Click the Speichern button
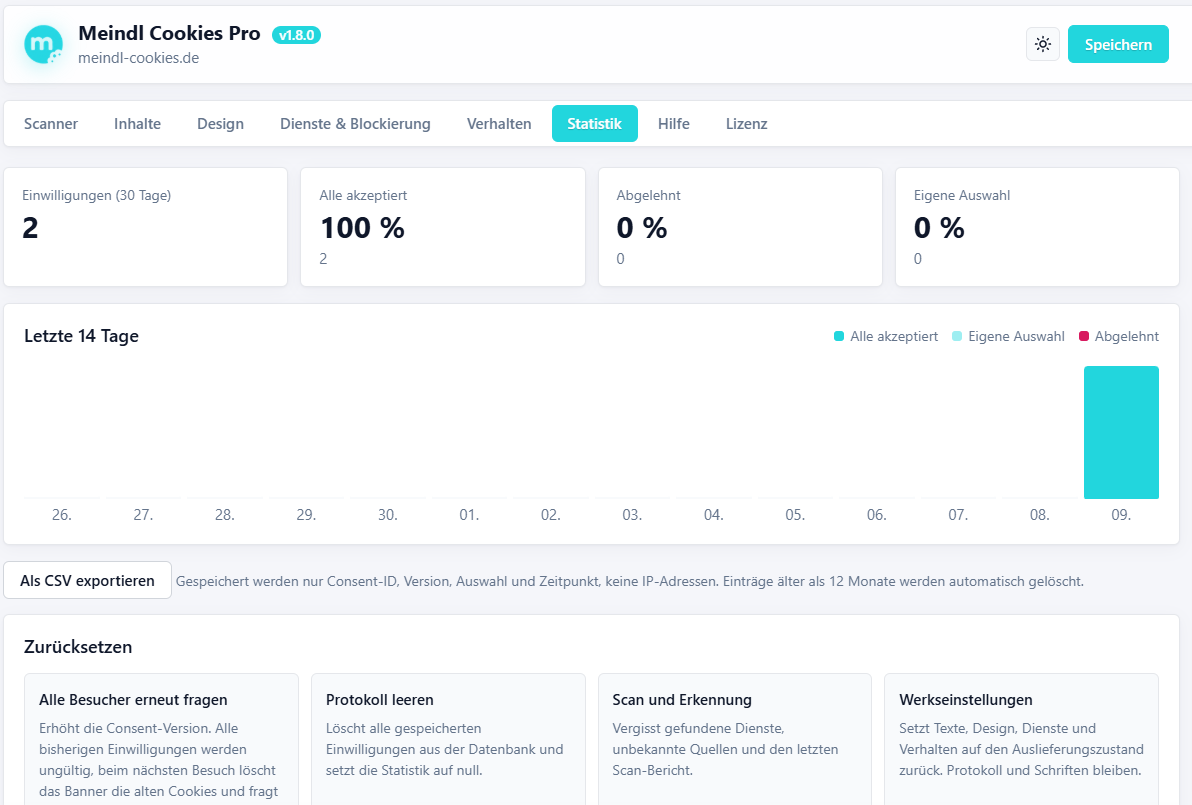 [1118, 44]
